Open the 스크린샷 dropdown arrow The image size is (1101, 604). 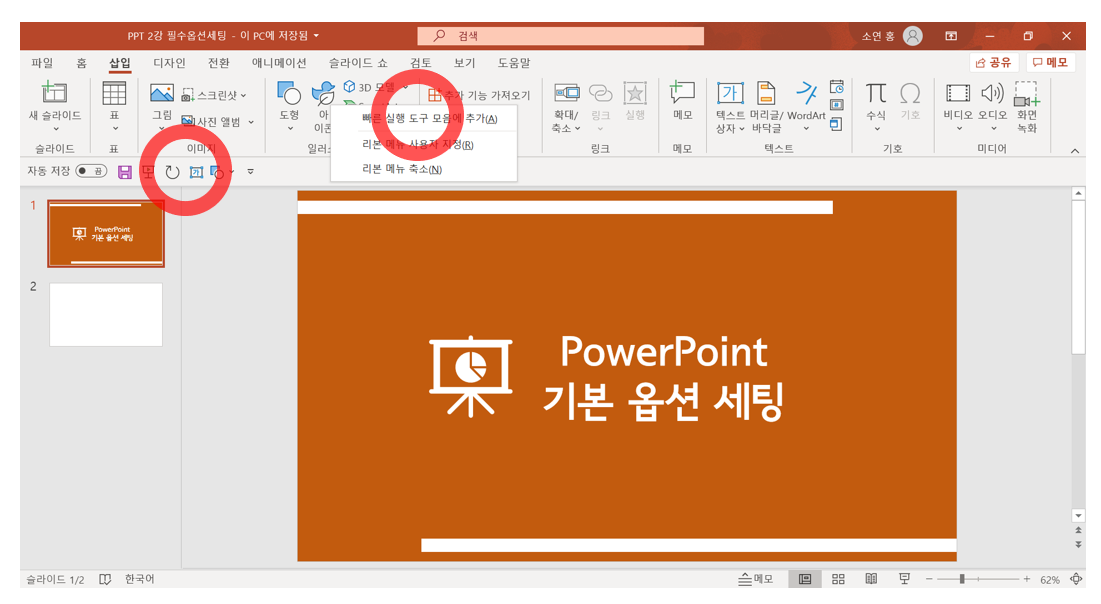pyautogui.click(x=244, y=96)
